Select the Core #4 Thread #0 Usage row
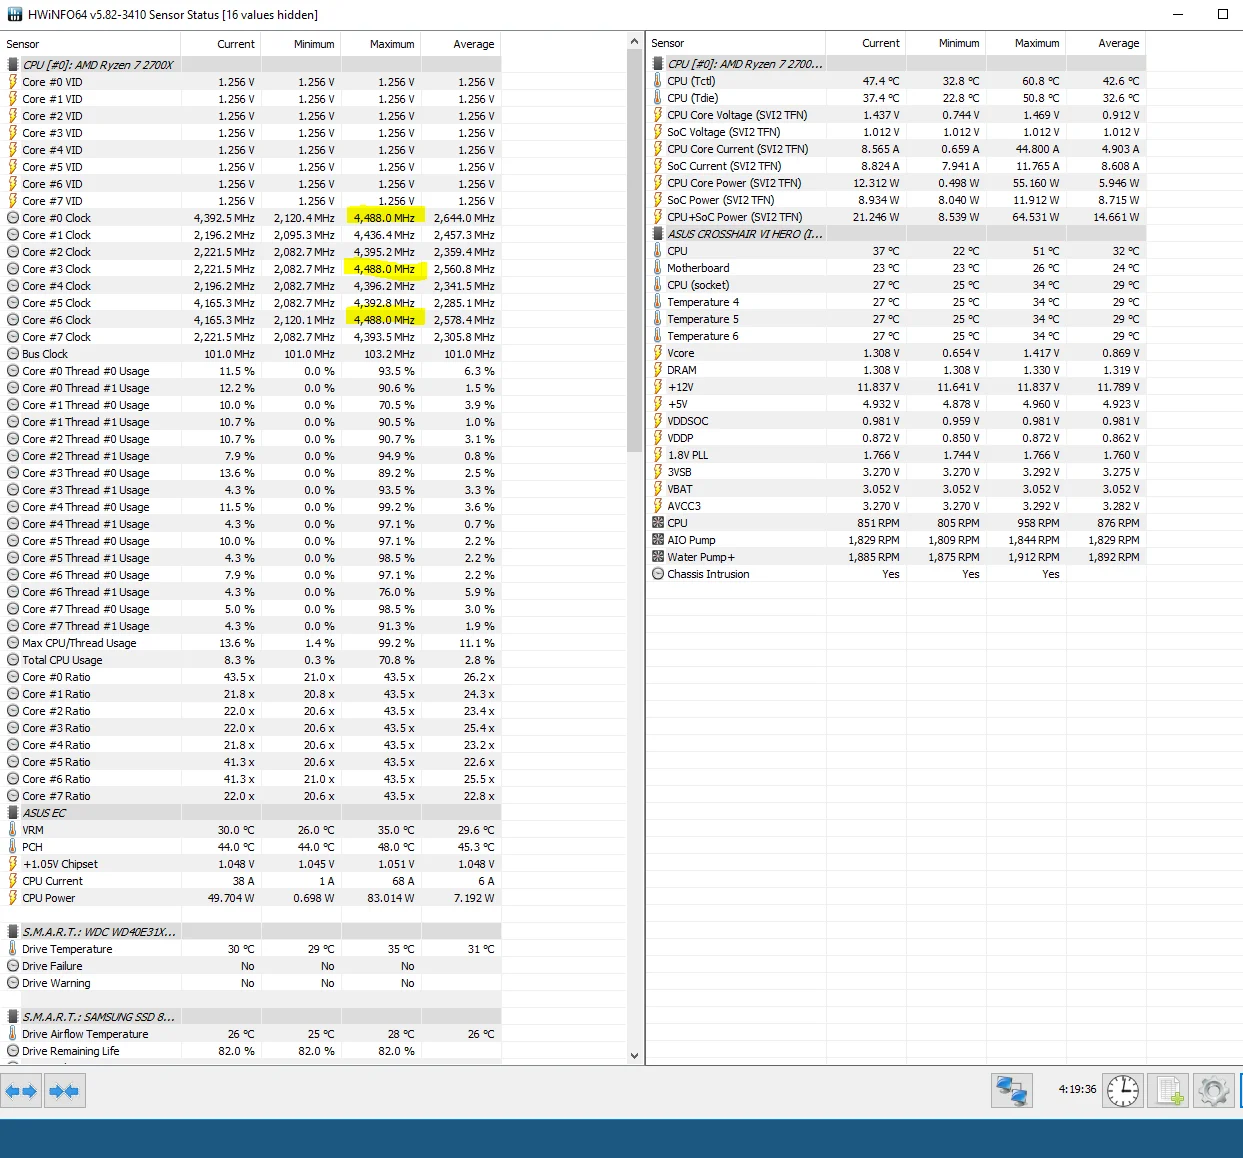Image resolution: width=1243 pixels, height=1158 pixels. click(250, 507)
